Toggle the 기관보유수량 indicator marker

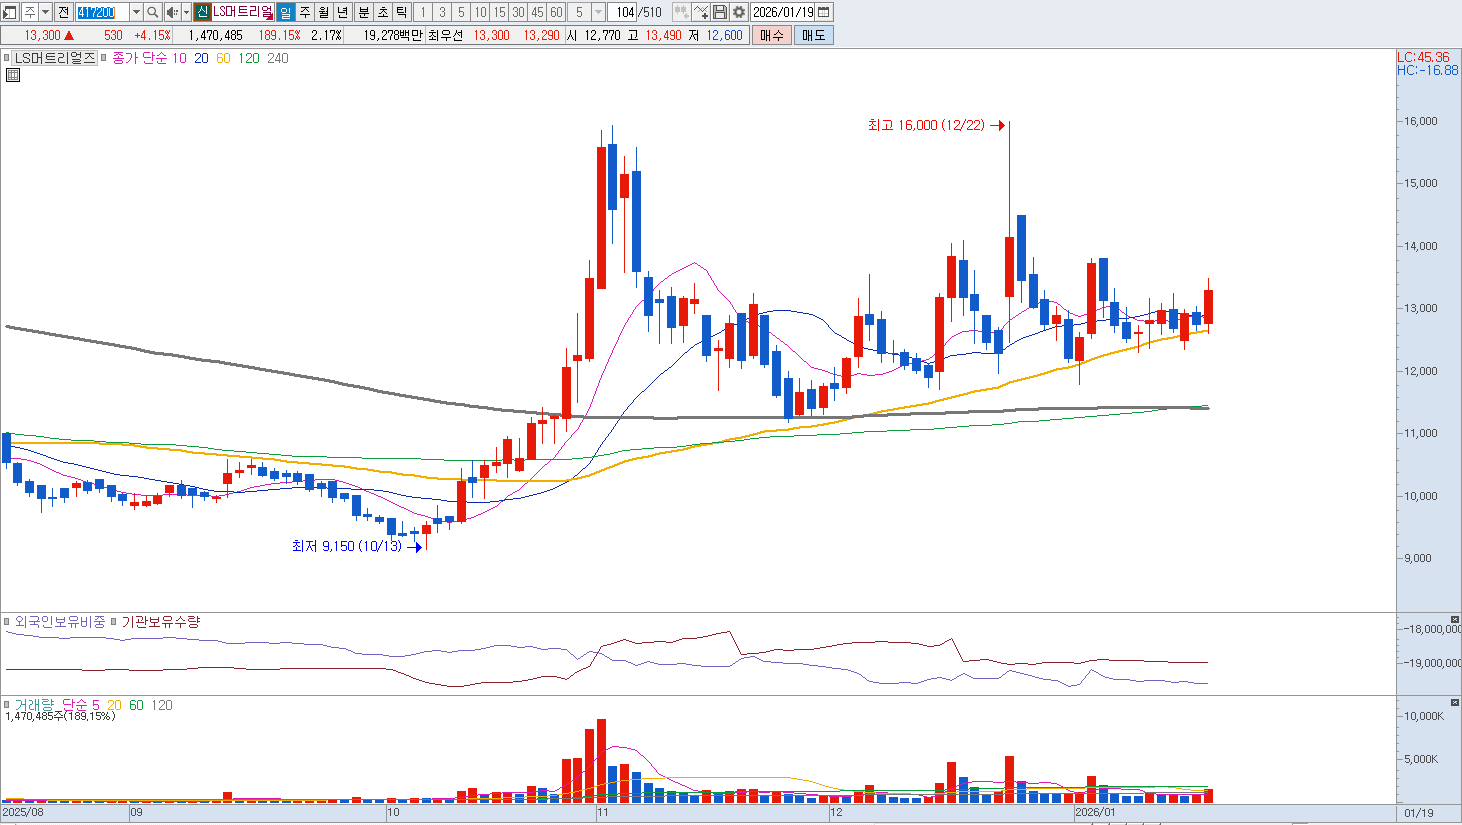tap(114, 622)
